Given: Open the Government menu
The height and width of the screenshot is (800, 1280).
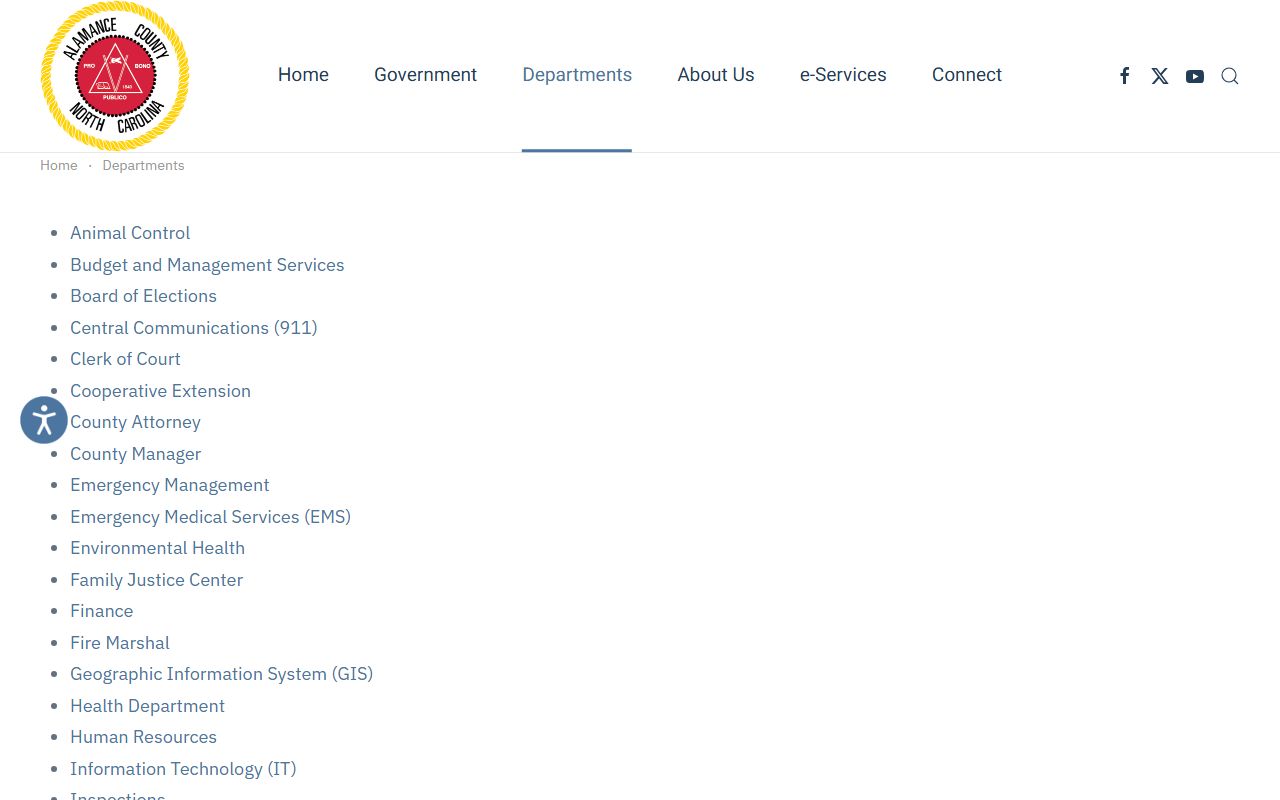Looking at the screenshot, I should point(425,75).
